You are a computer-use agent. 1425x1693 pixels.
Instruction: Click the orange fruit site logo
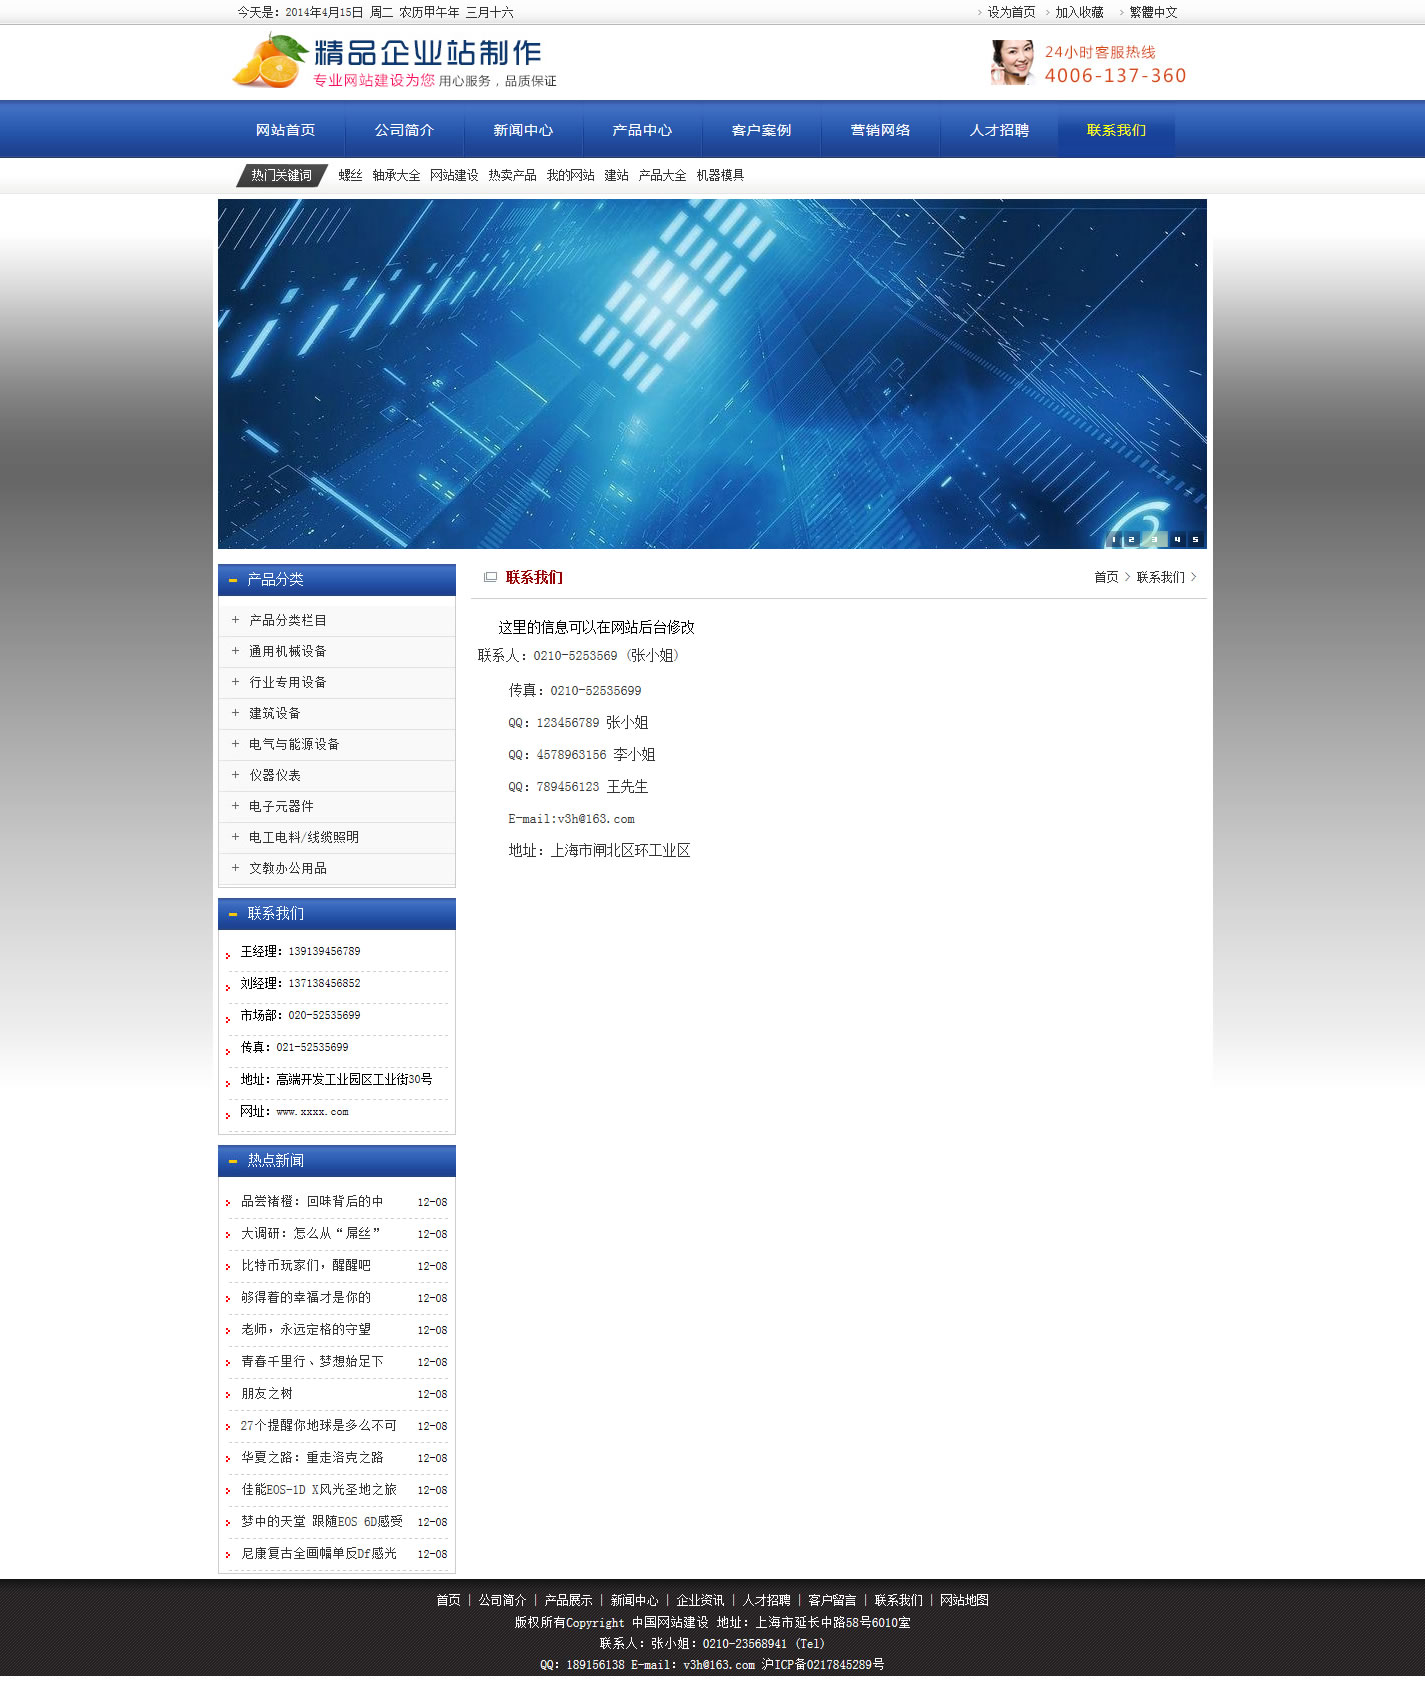click(268, 62)
